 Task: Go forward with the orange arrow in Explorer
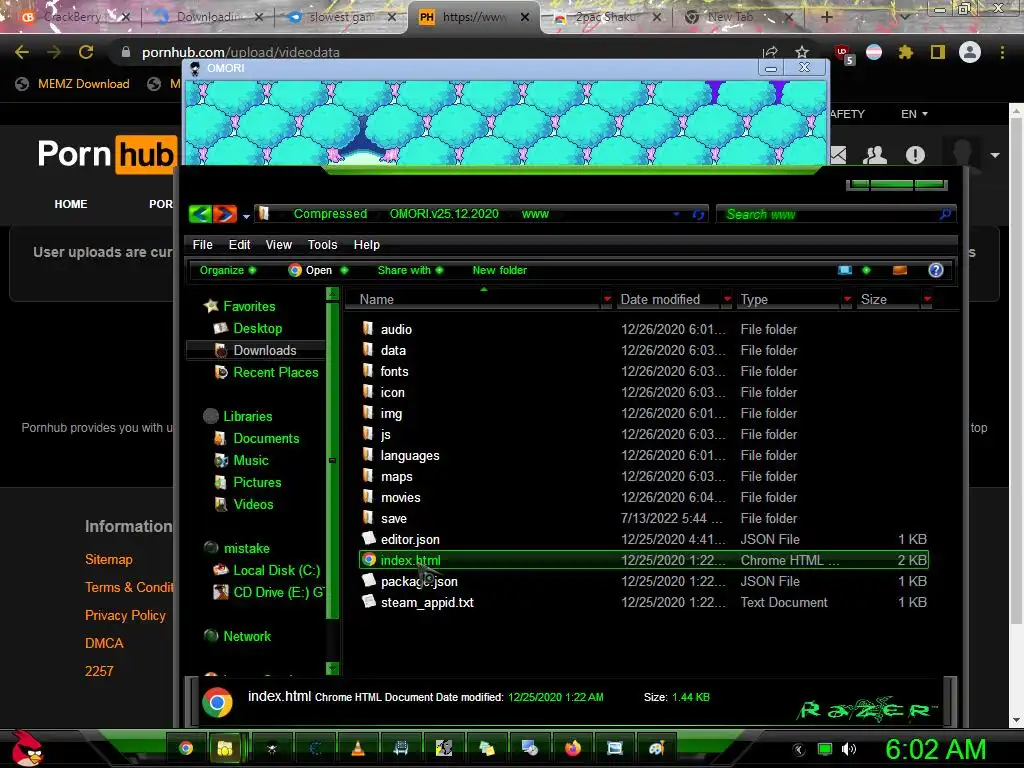click(224, 214)
